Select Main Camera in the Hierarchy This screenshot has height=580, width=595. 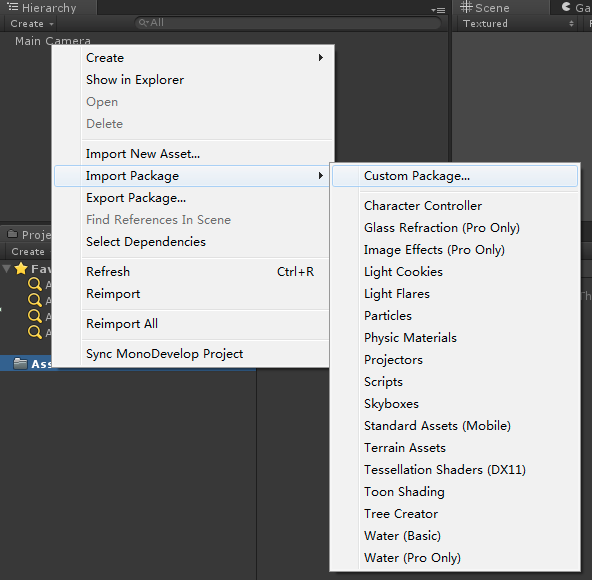53,41
